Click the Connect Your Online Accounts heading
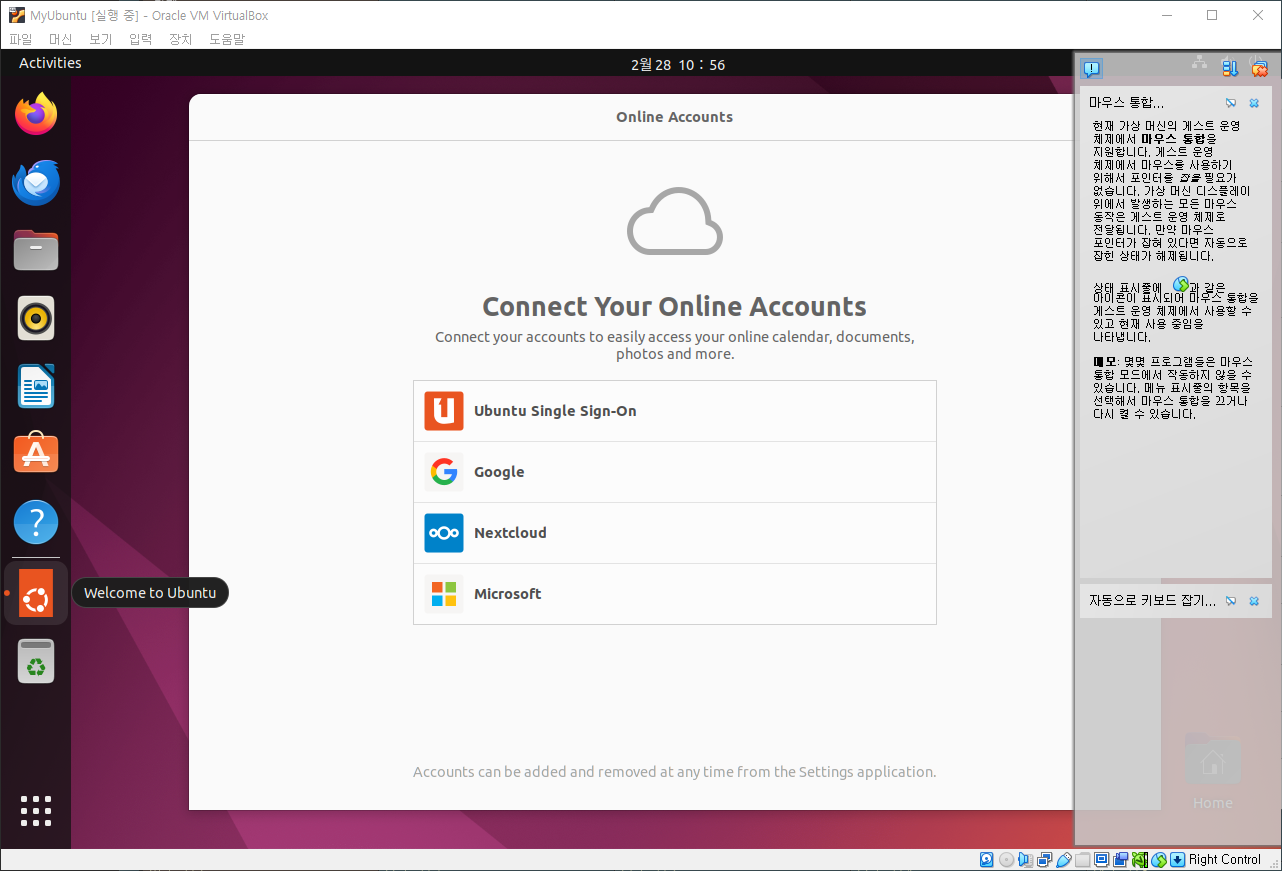Image resolution: width=1282 pixels, height=871 pixels. pos(675,306)
